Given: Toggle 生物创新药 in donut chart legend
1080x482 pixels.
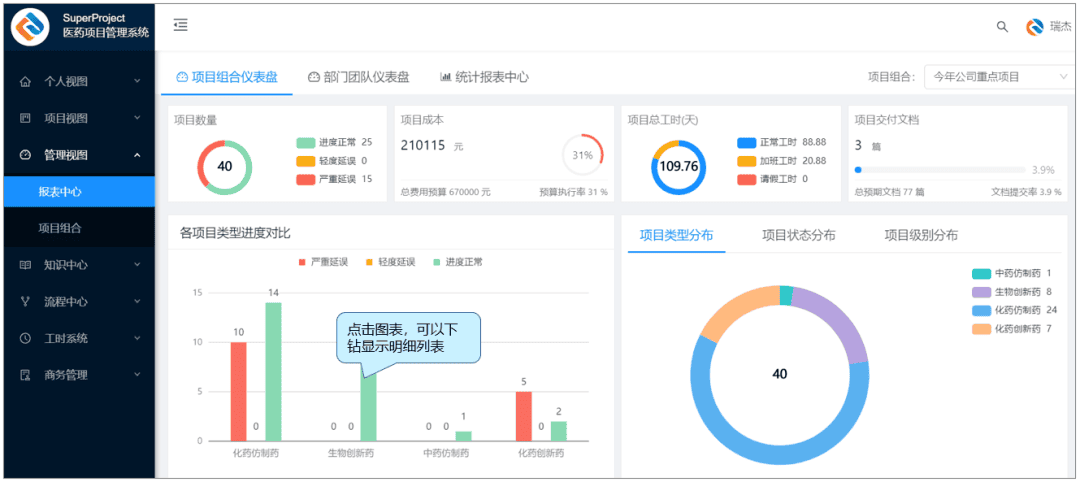Looking at the screenshot, I should (x=1012, y=292).
